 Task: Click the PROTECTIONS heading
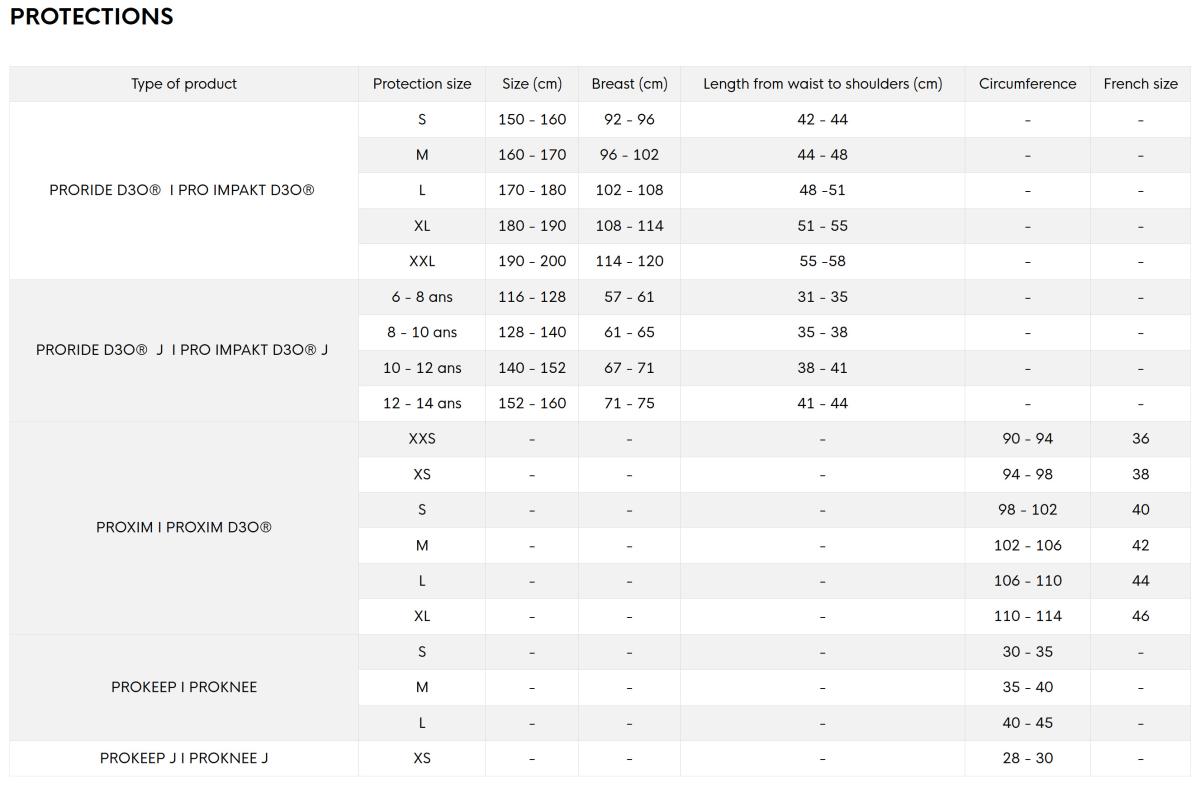pos(91,16)
